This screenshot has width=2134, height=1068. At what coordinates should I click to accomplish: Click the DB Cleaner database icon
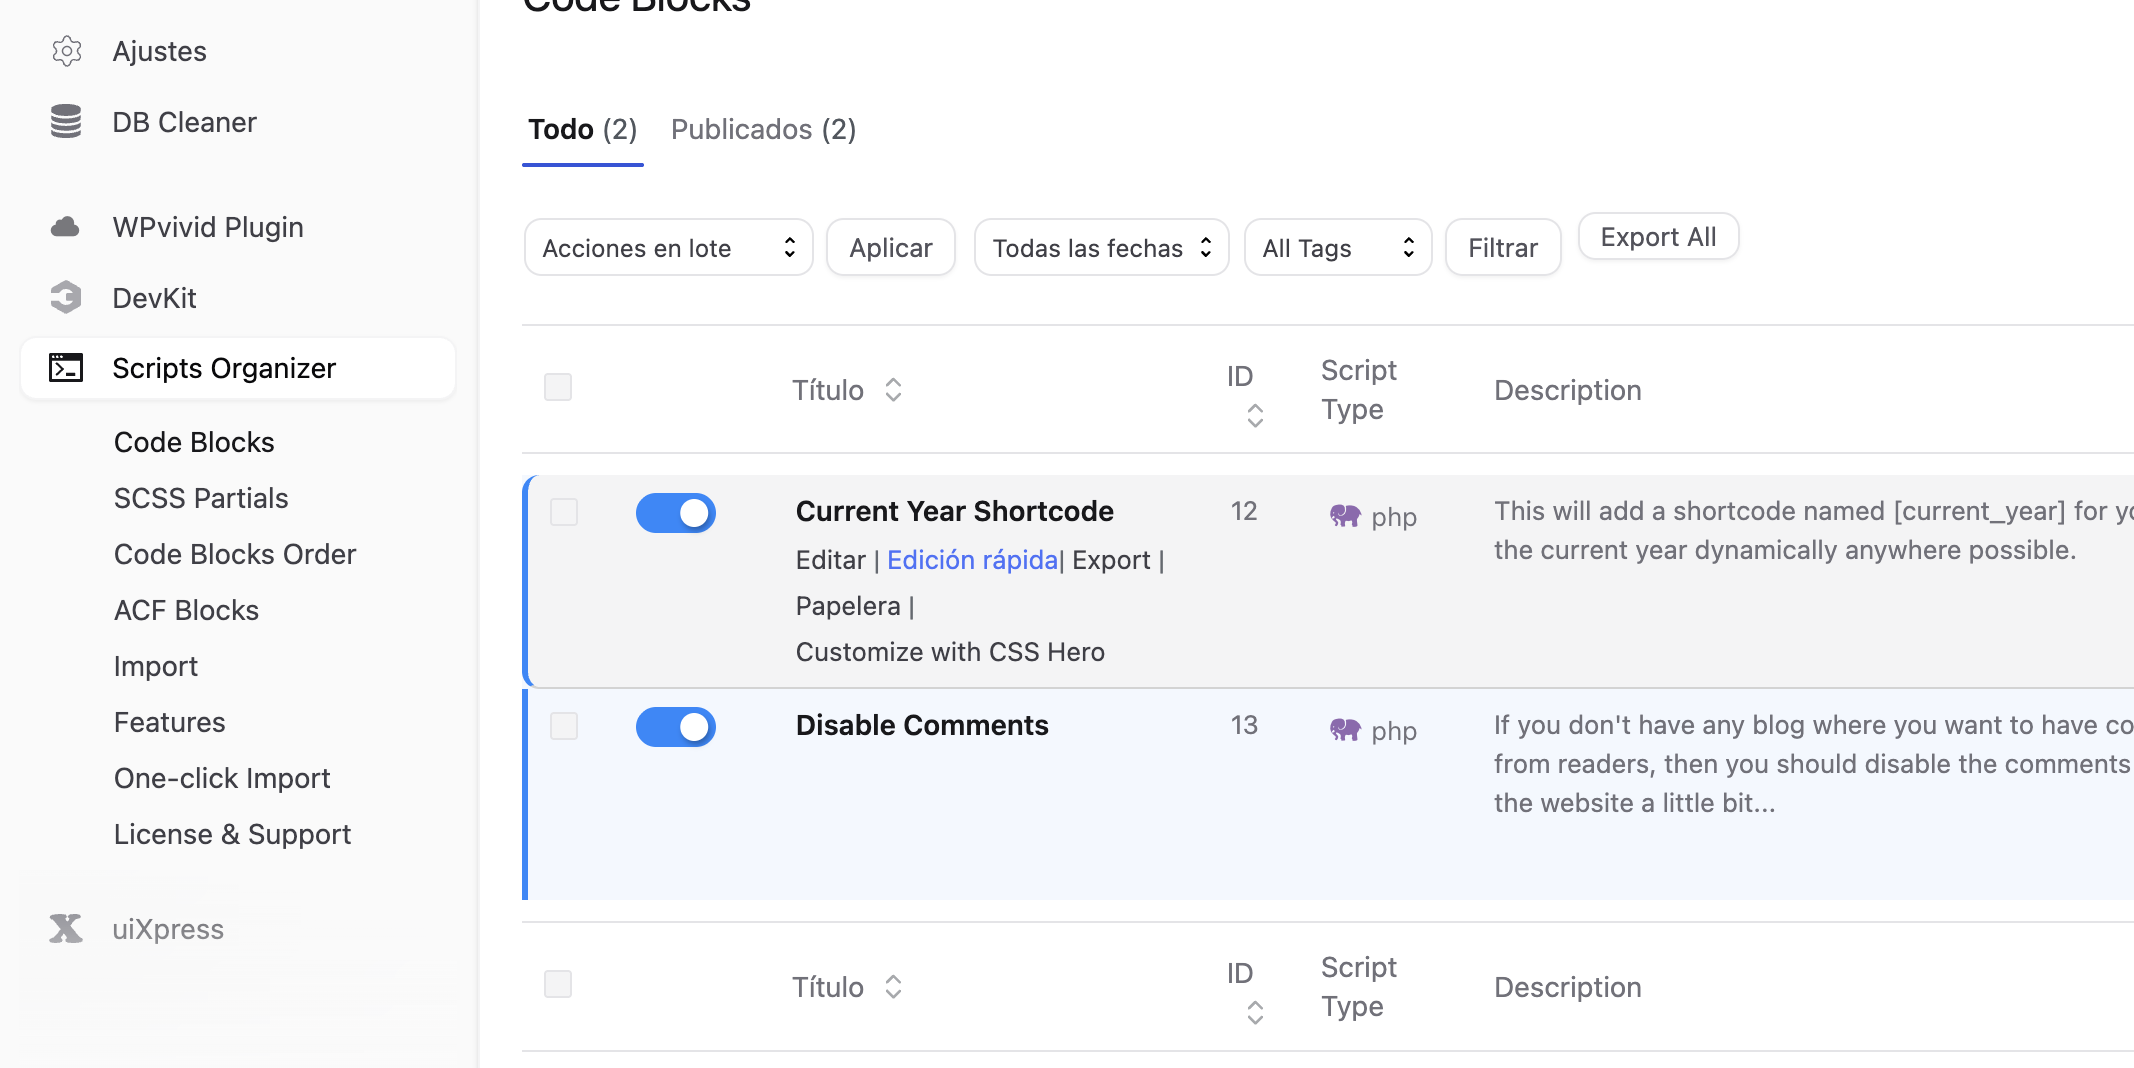click(x=66, y=122)
